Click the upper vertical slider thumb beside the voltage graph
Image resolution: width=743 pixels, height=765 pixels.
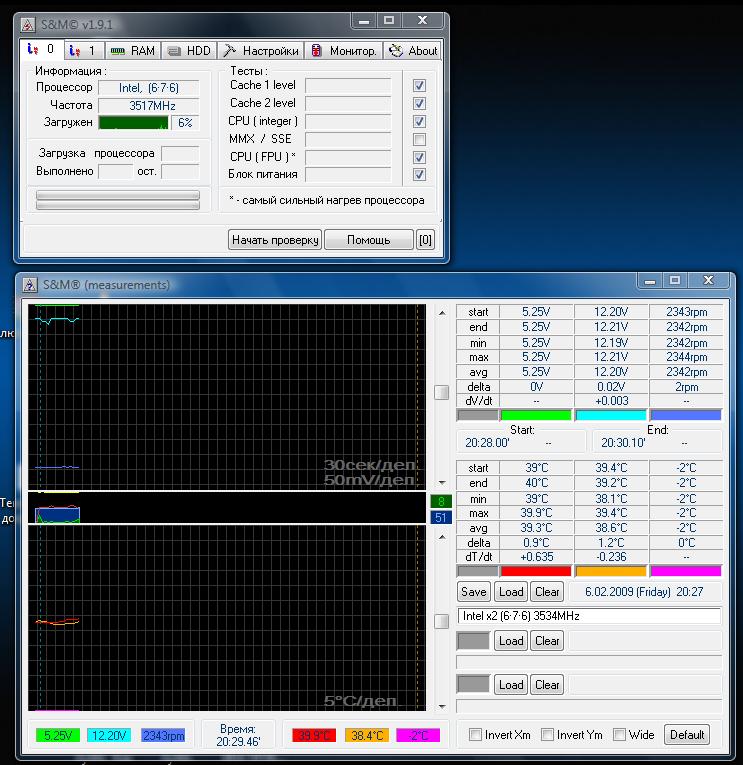(x=441, y=393)
